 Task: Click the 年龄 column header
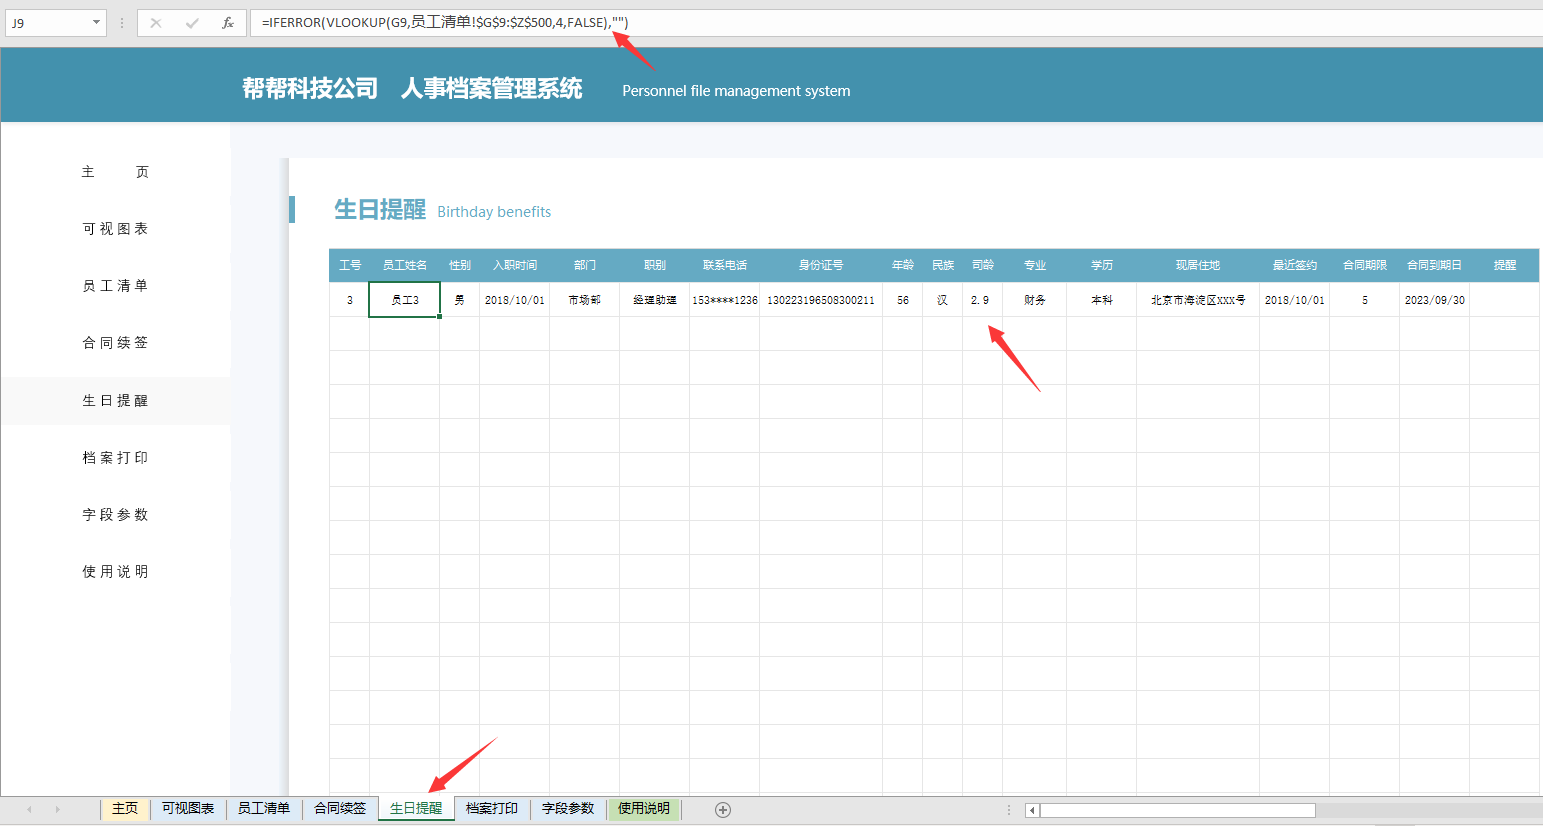(x=903, y=265)
